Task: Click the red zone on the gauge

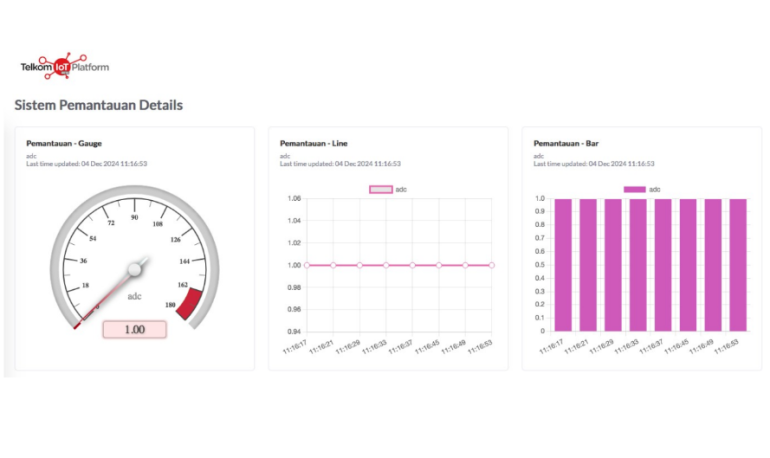Action: [x=190, y=303]
